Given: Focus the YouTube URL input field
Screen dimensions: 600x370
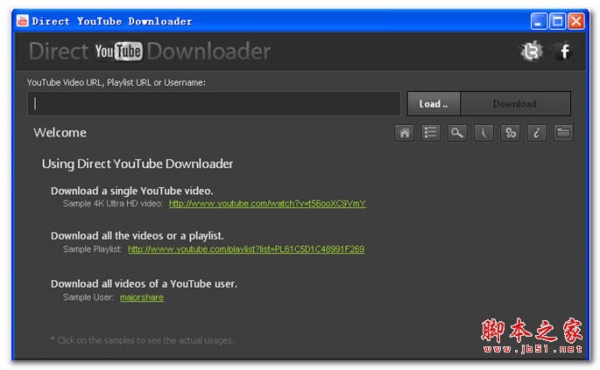Looking at the screenshot, I should pos(214,104).
